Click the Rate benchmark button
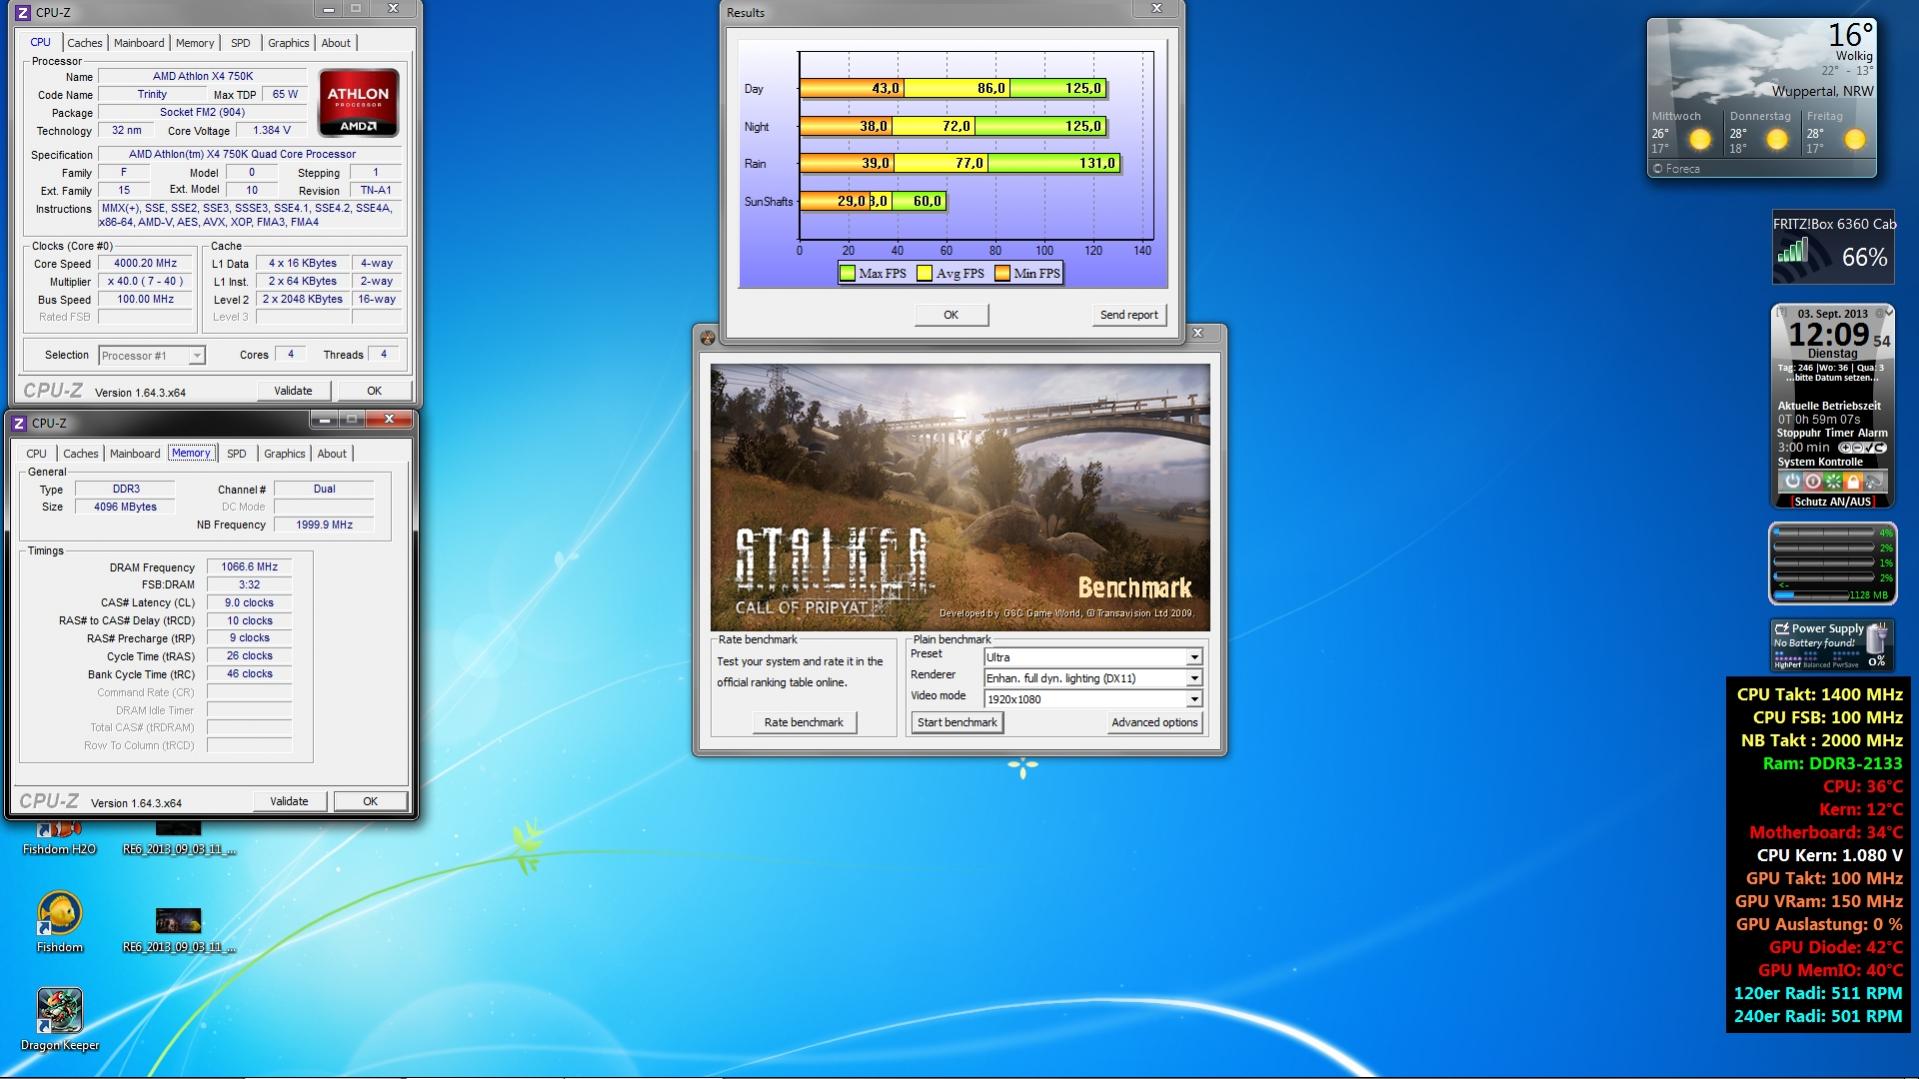This screenshot has height=1079, width=1919. (804, 722)
